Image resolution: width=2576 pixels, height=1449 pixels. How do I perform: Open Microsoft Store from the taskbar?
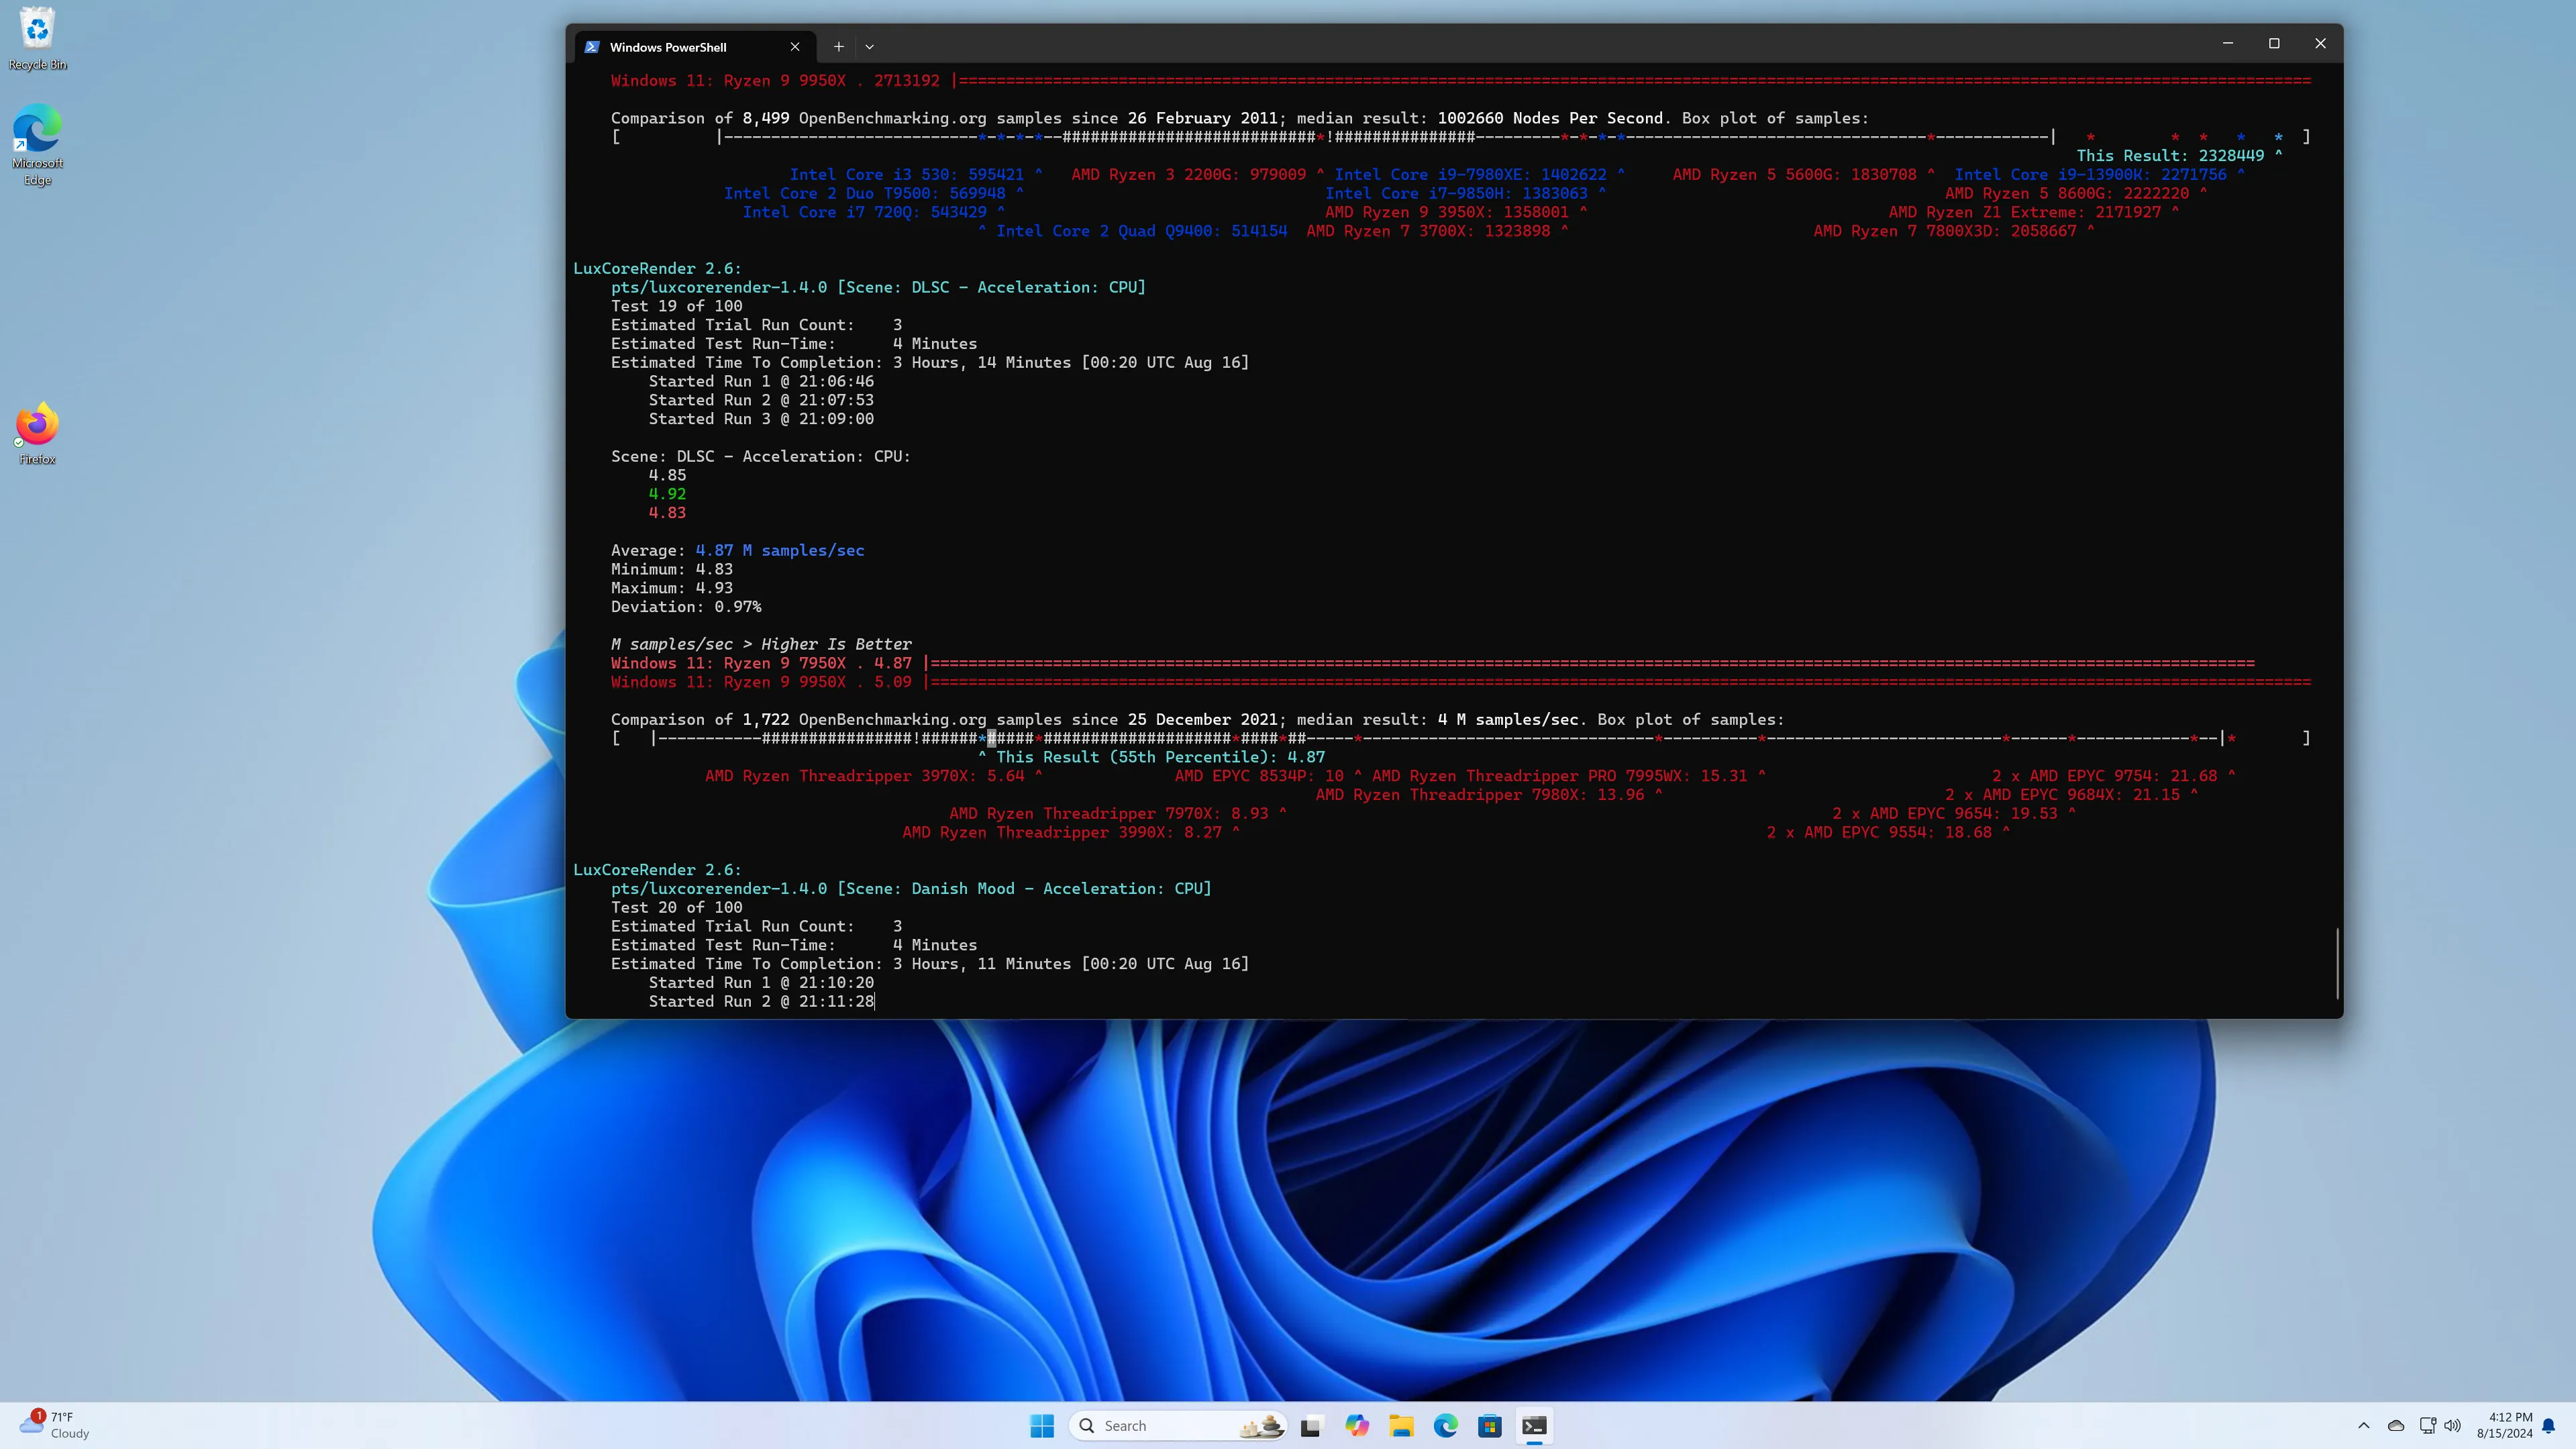point(1490,1426)
